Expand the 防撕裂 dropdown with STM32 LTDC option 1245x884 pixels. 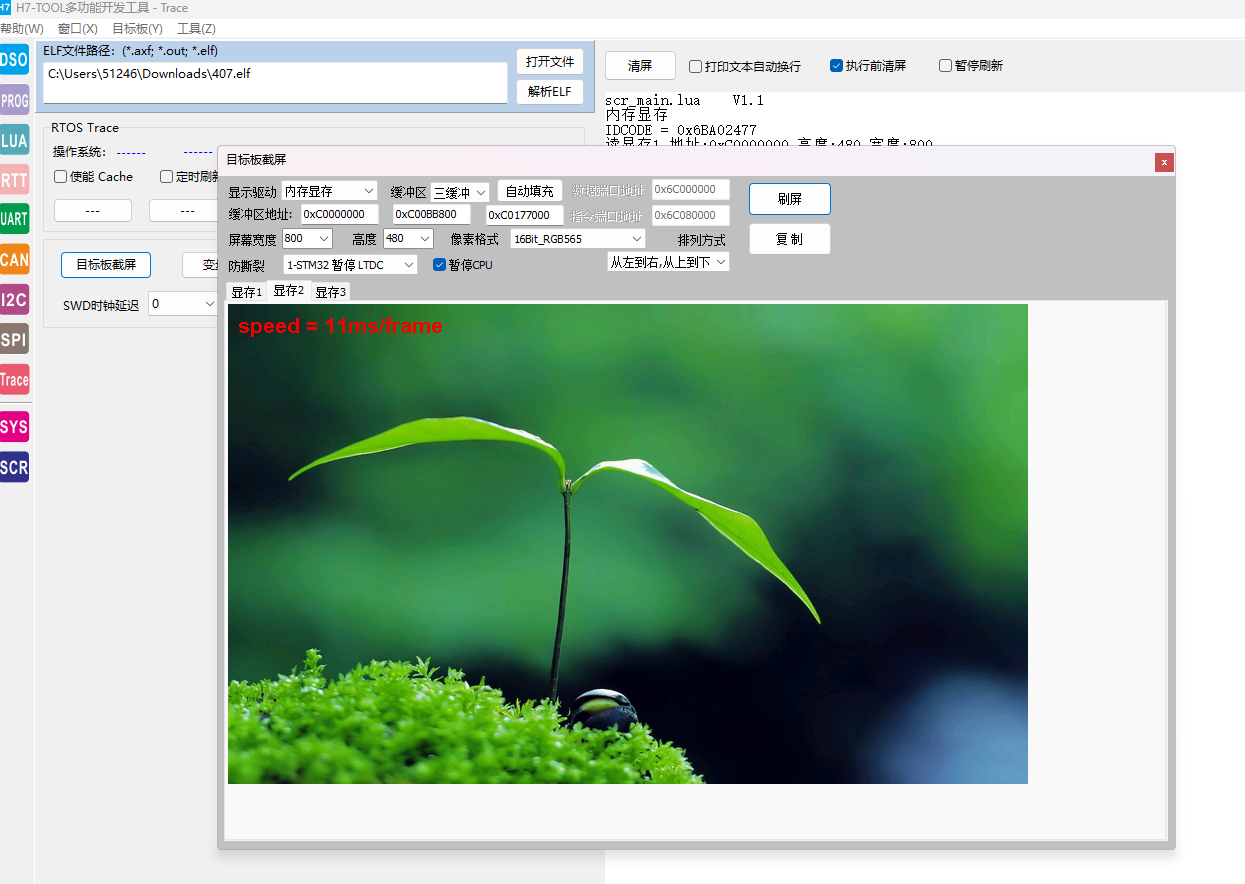click(350, 265)
